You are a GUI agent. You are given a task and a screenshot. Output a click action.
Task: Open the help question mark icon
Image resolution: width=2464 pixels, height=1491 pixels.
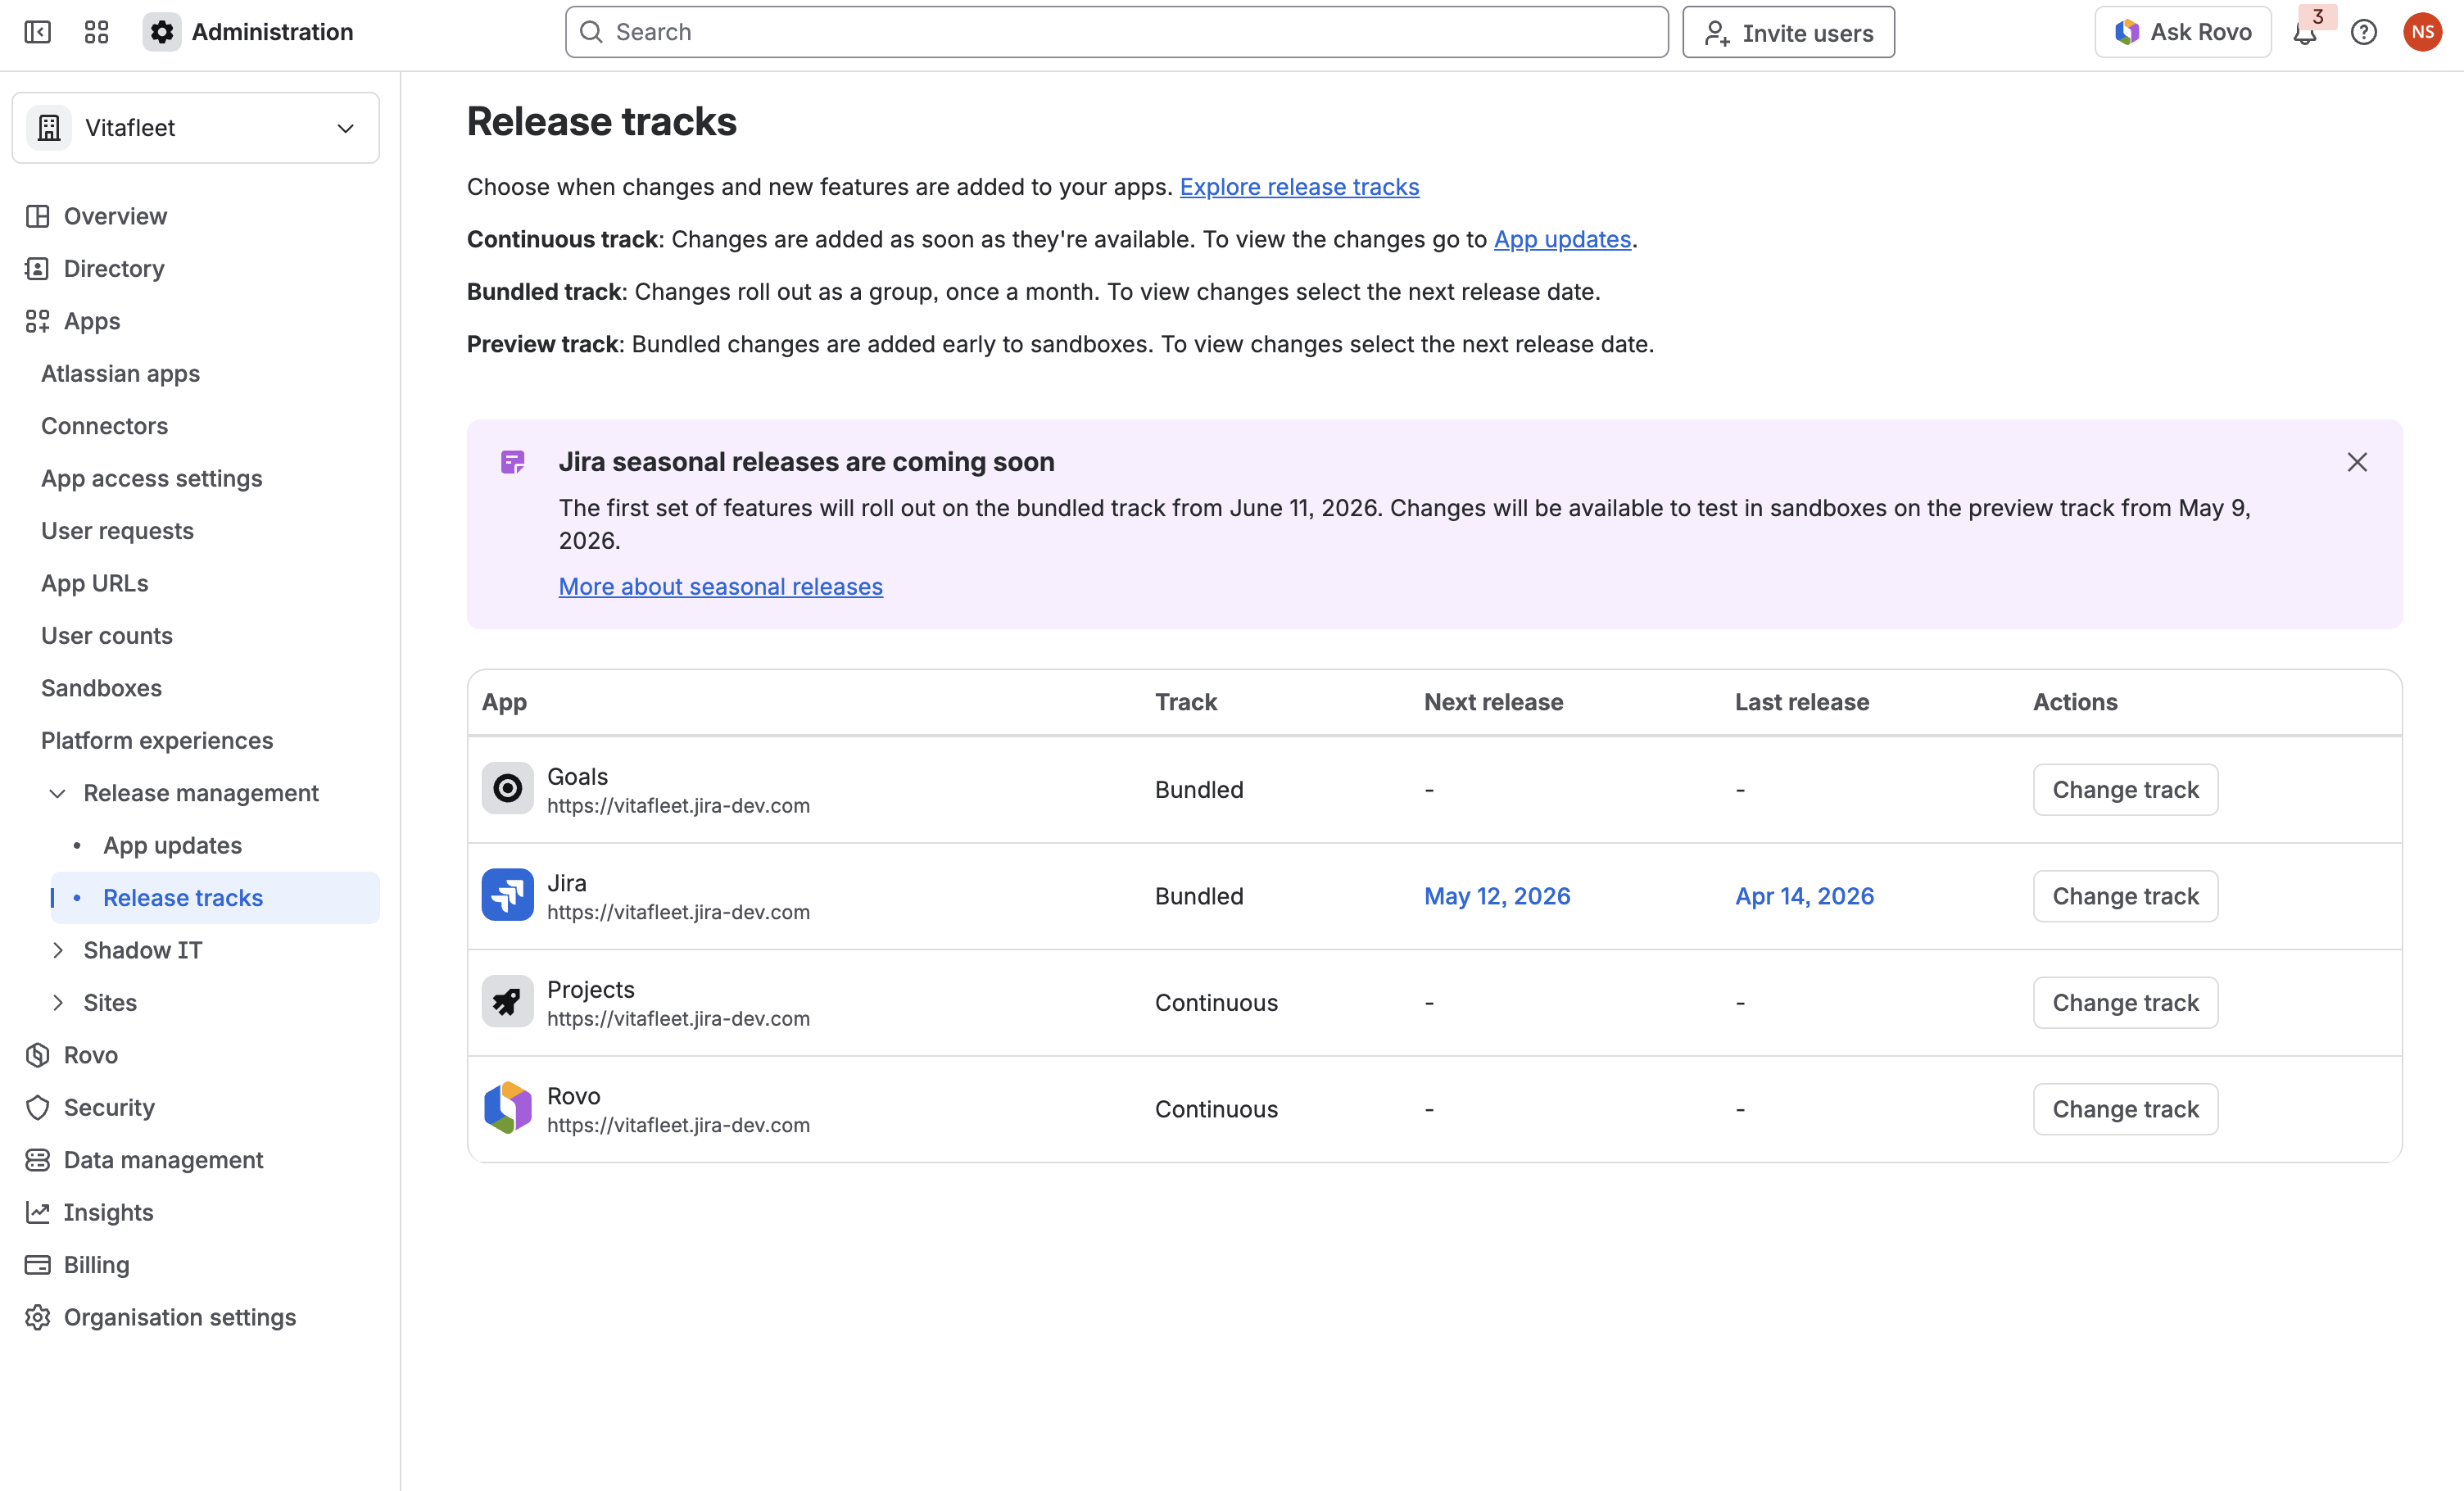(2364, 32)
